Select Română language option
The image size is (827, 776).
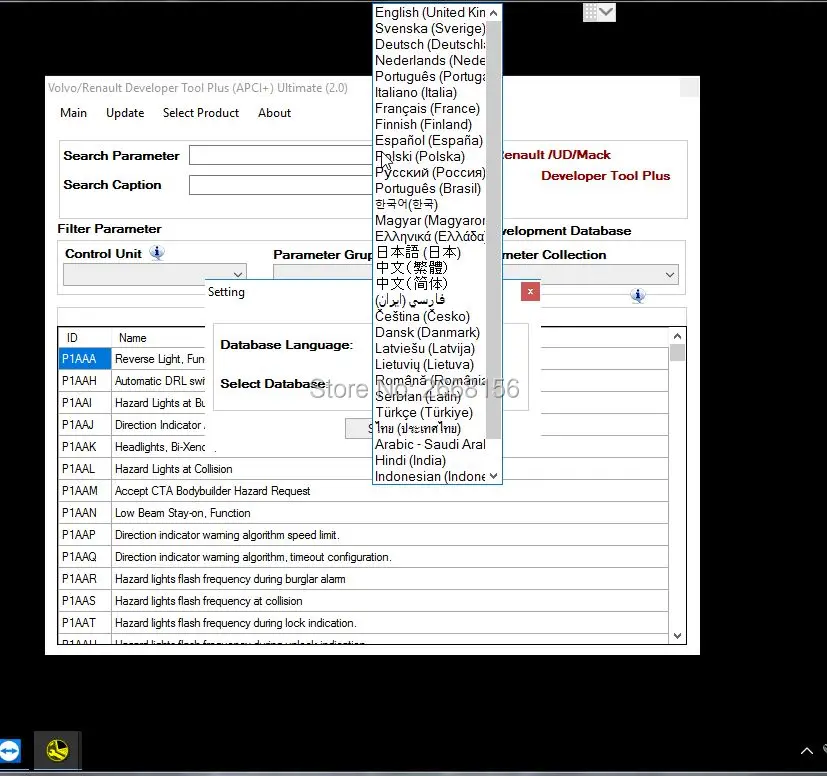430,380
